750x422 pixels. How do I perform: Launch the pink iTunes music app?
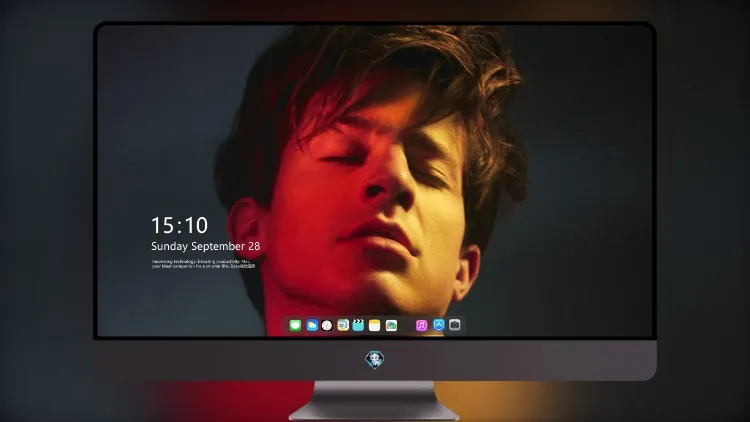point(421,325)
